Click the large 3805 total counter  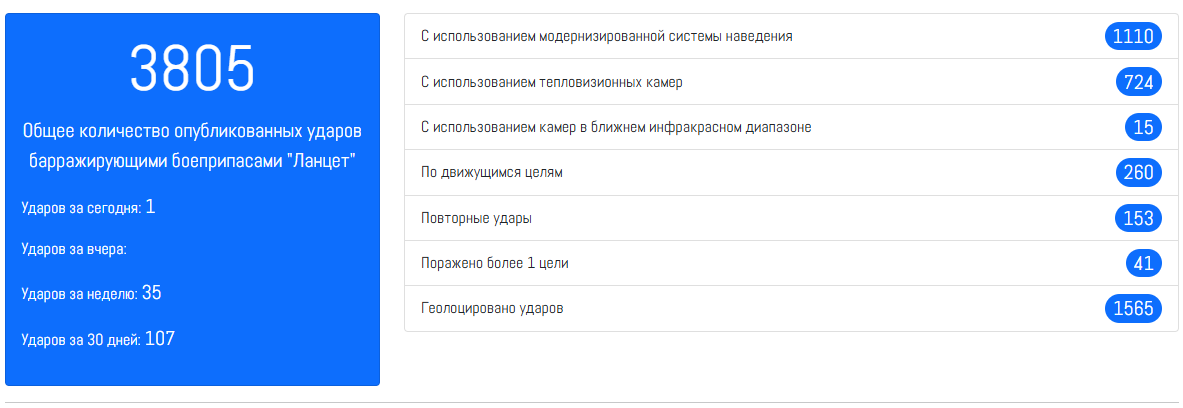click(192, 70)
